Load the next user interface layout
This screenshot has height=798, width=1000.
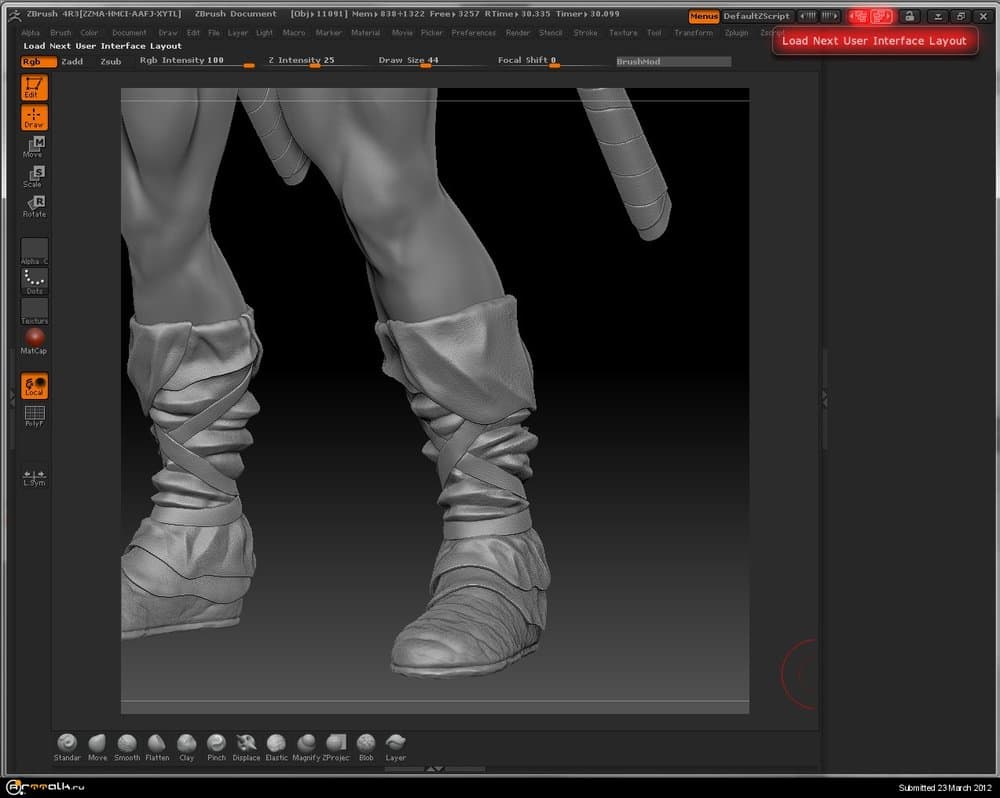(881, 16)
